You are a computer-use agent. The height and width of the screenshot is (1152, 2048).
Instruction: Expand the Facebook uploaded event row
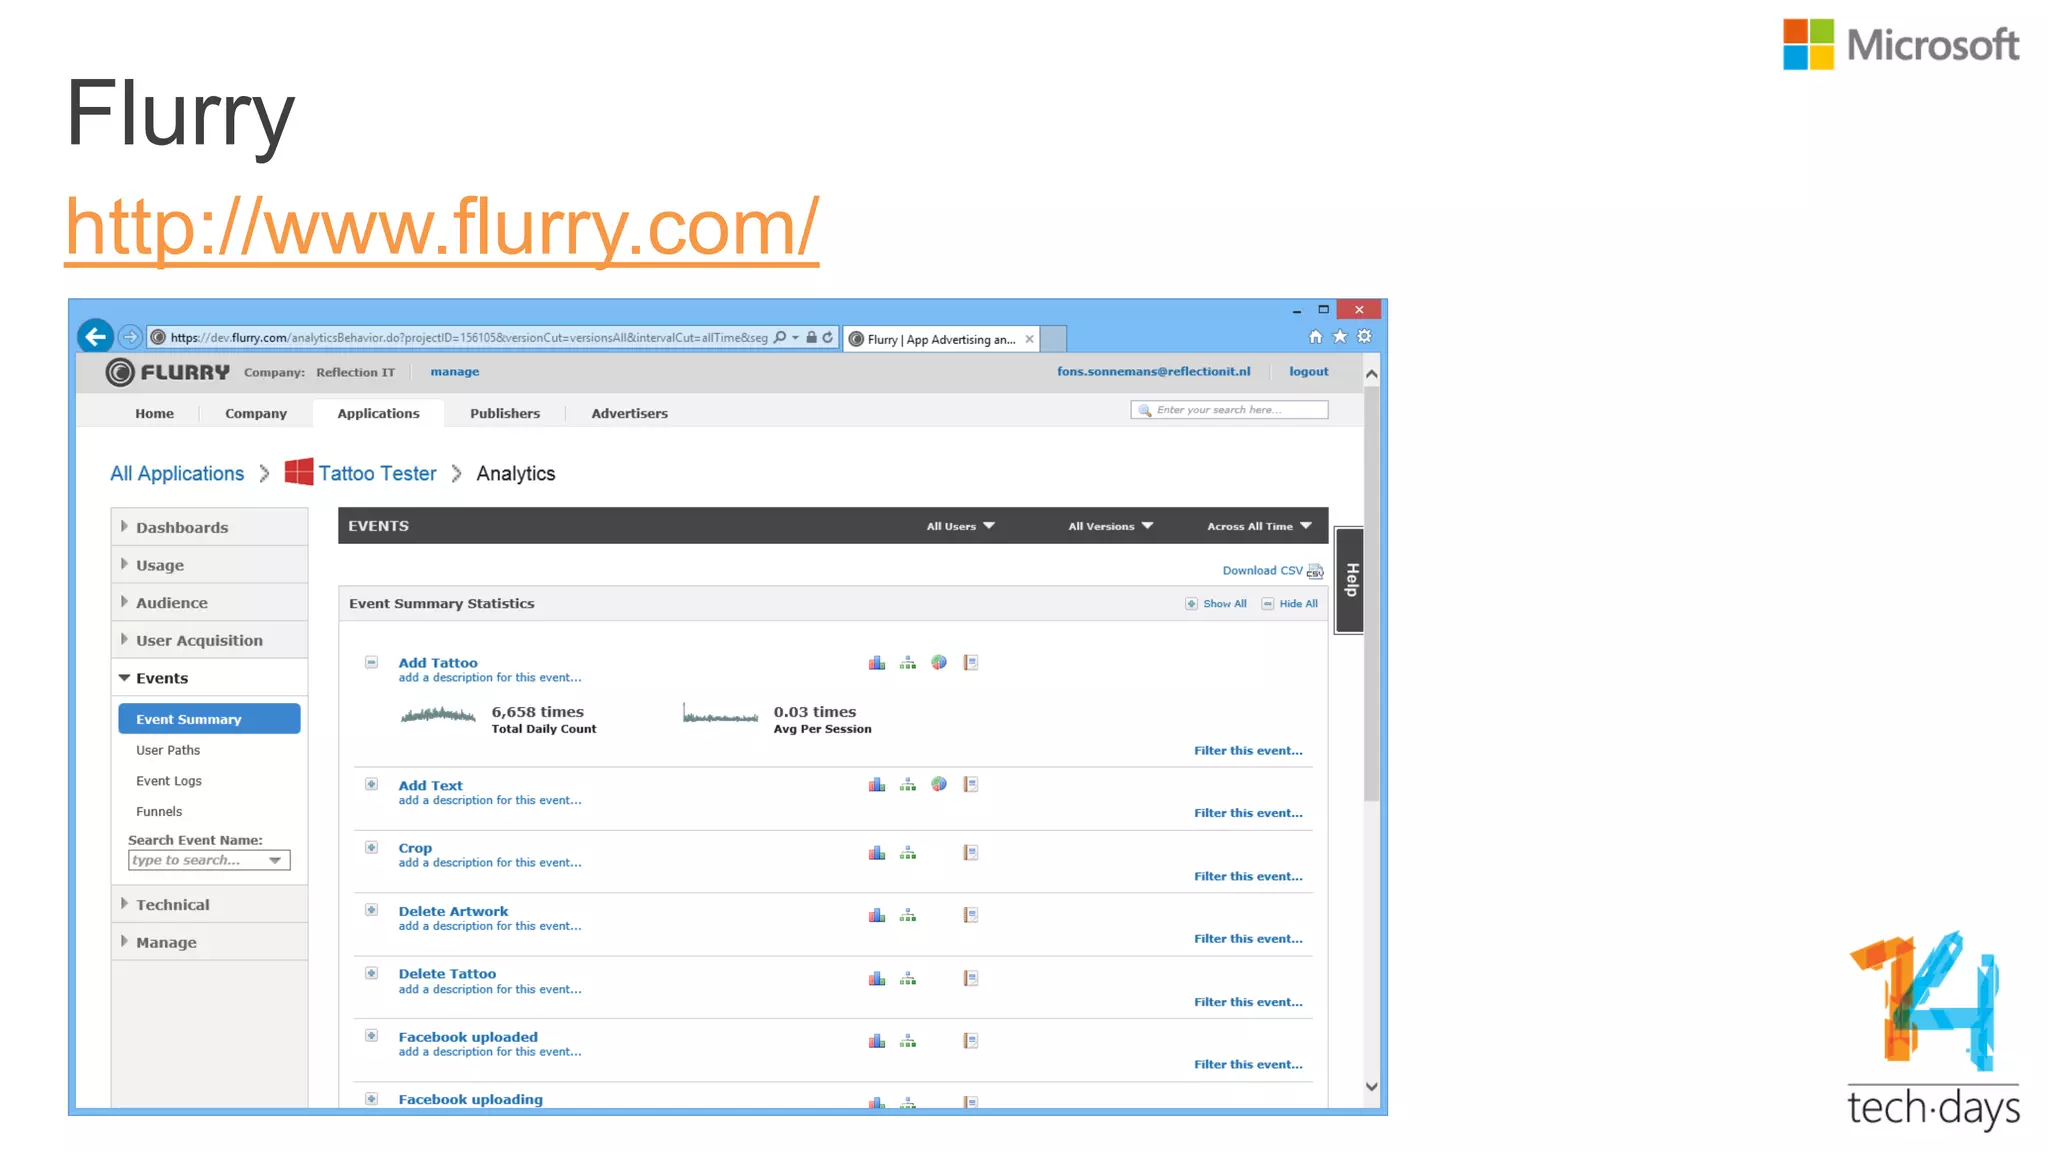tap(371, 1036)
